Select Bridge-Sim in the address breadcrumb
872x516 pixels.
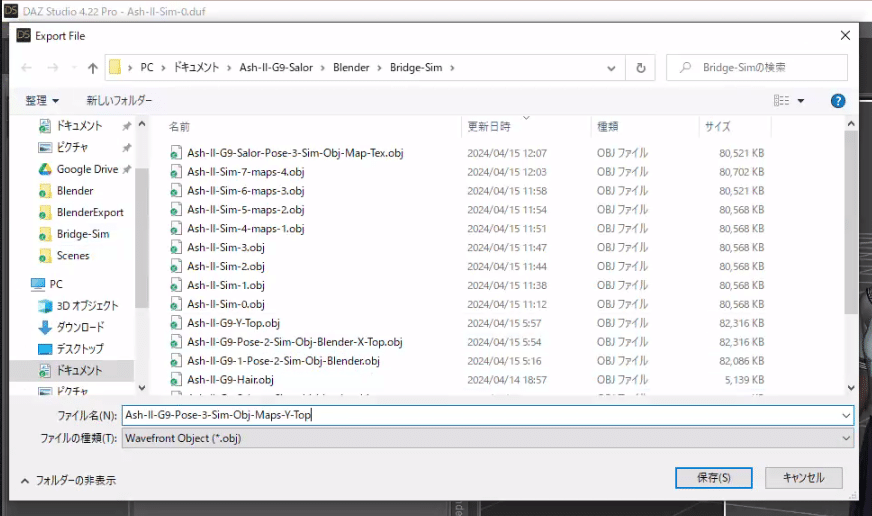tap(416, 68)
